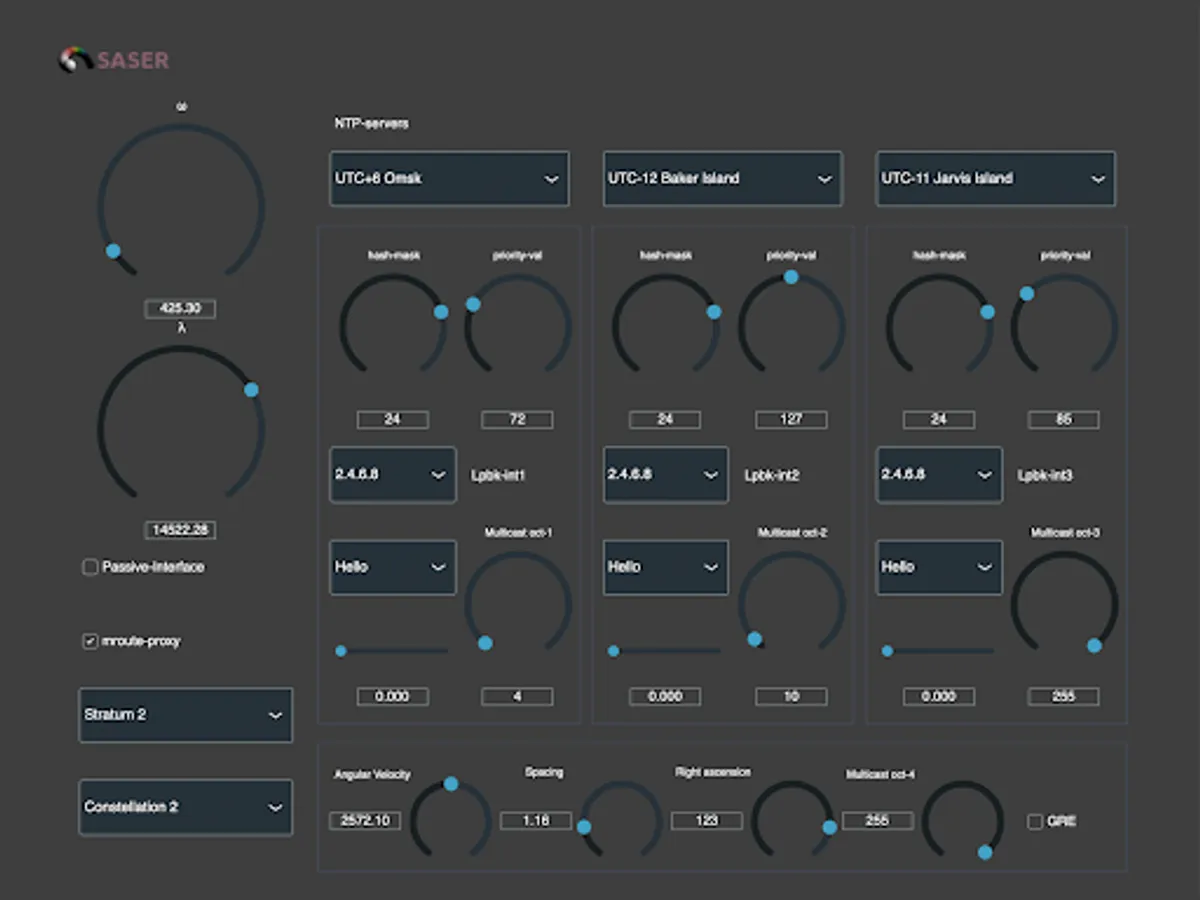Click the ω value field 425.30
The image size is (1200, 900).
tap(180, 309)
